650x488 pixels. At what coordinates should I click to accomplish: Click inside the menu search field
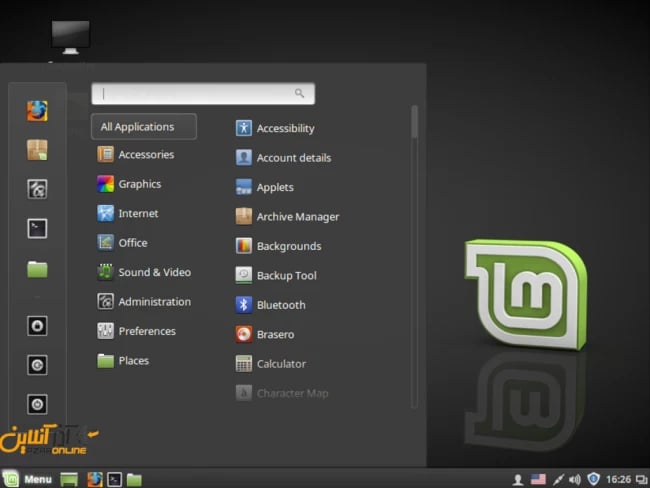203,94
